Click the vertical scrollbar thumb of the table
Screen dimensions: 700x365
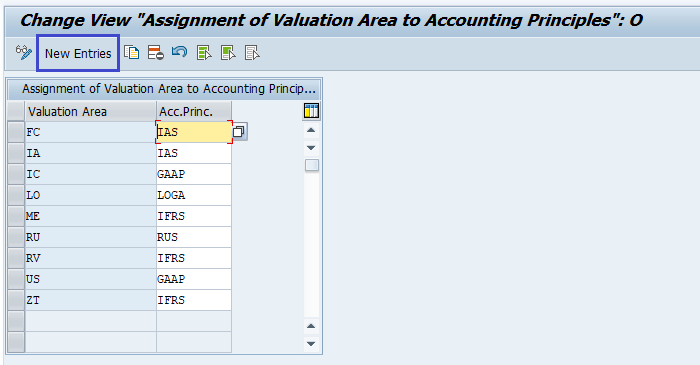coord(312,165)
